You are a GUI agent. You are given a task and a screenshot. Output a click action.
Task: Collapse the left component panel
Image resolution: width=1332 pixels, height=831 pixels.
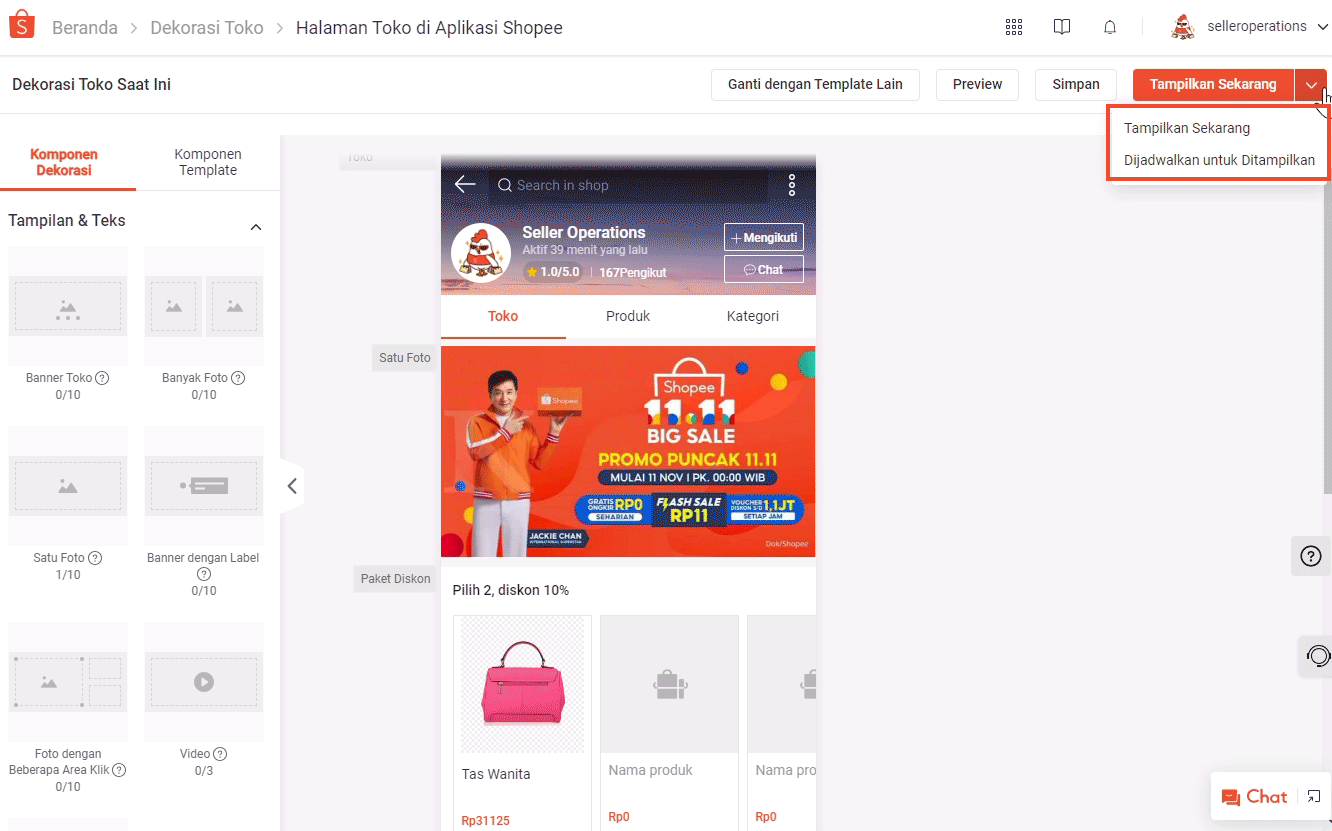[x=291, y=485]
